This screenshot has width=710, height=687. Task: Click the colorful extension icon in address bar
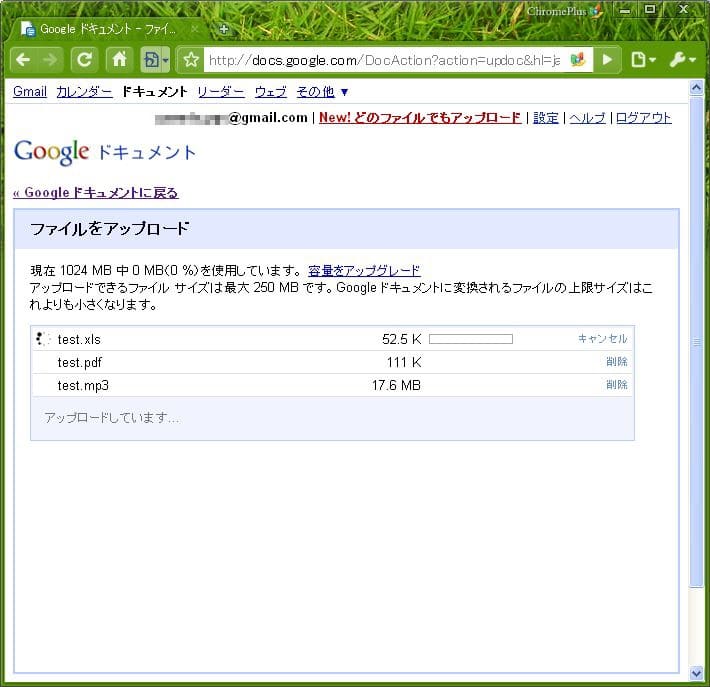577,59
